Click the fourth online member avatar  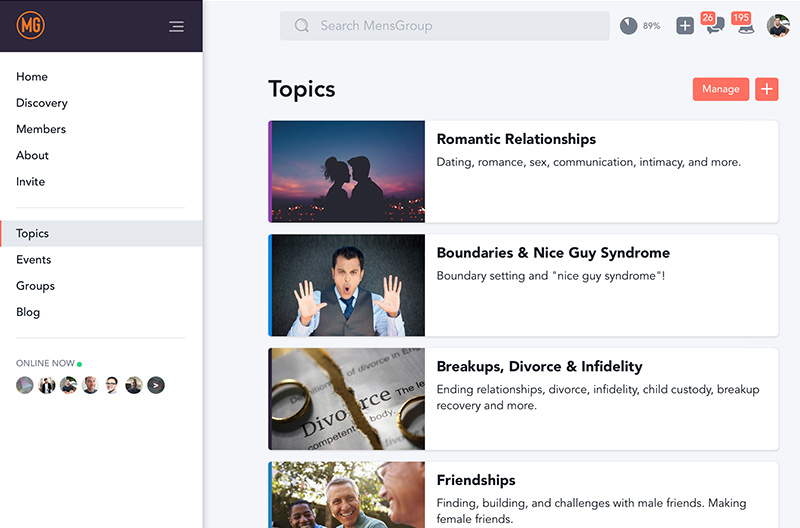click(x=90, y=385)
